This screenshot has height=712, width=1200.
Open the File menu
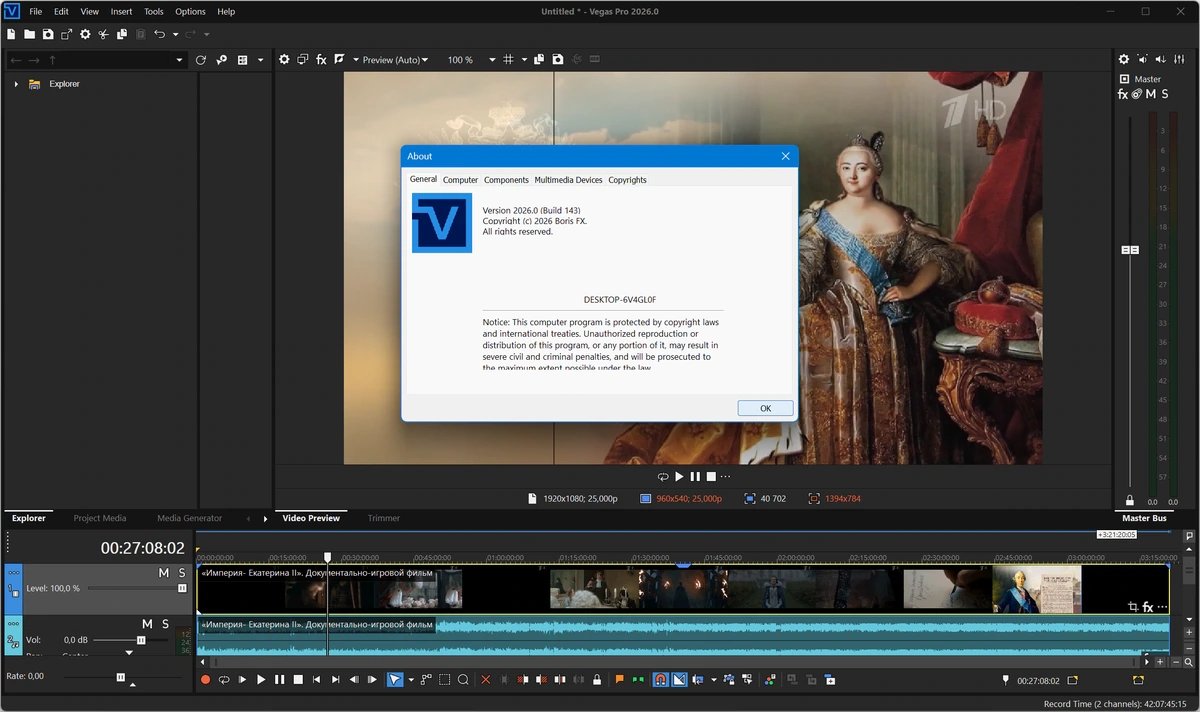click(36, 12)
